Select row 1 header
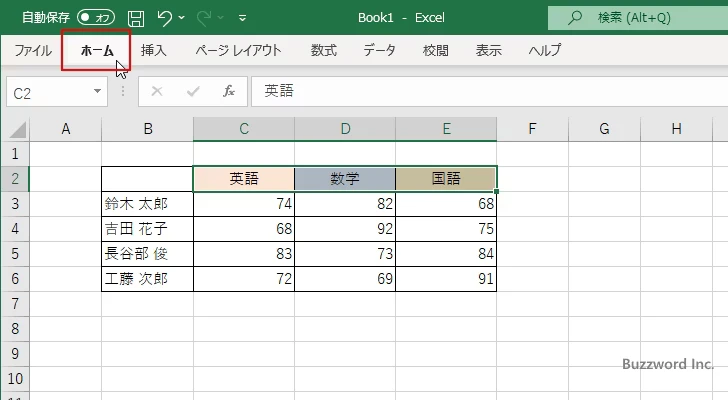Viewport: 728px width, 400px height. click(x=15, y=154)
